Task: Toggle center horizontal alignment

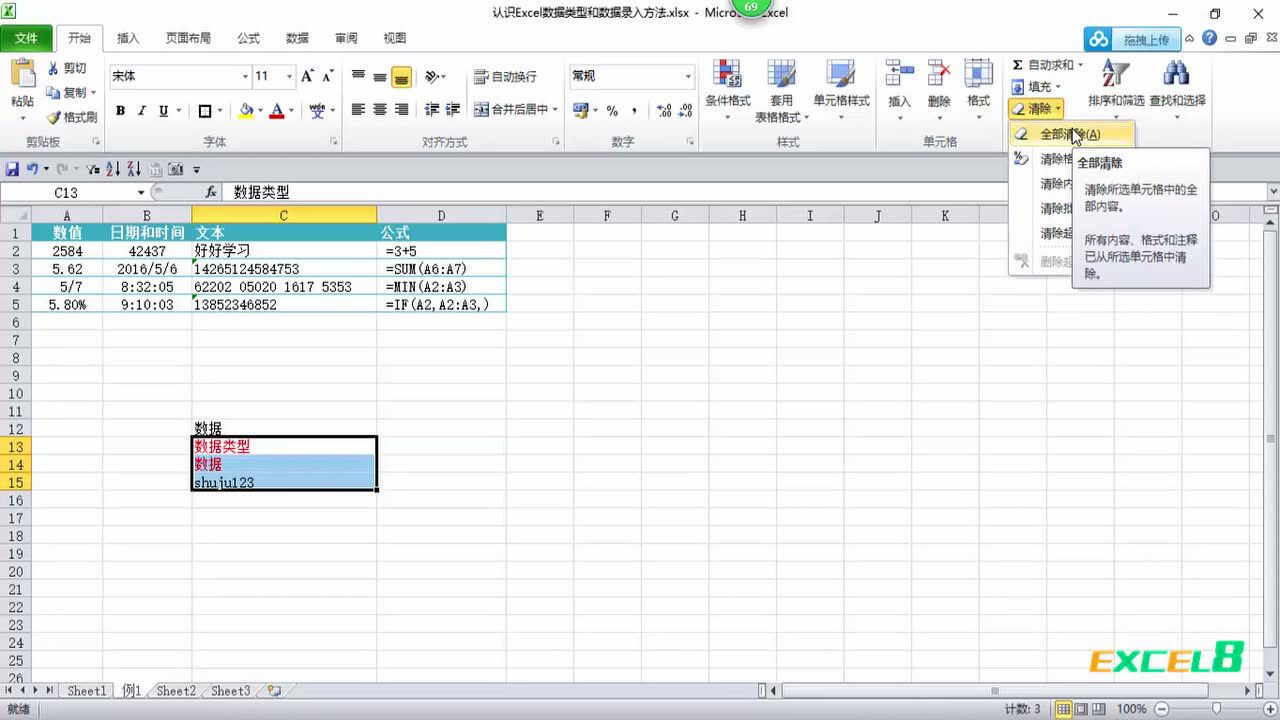Action: [x=380, y=110]
